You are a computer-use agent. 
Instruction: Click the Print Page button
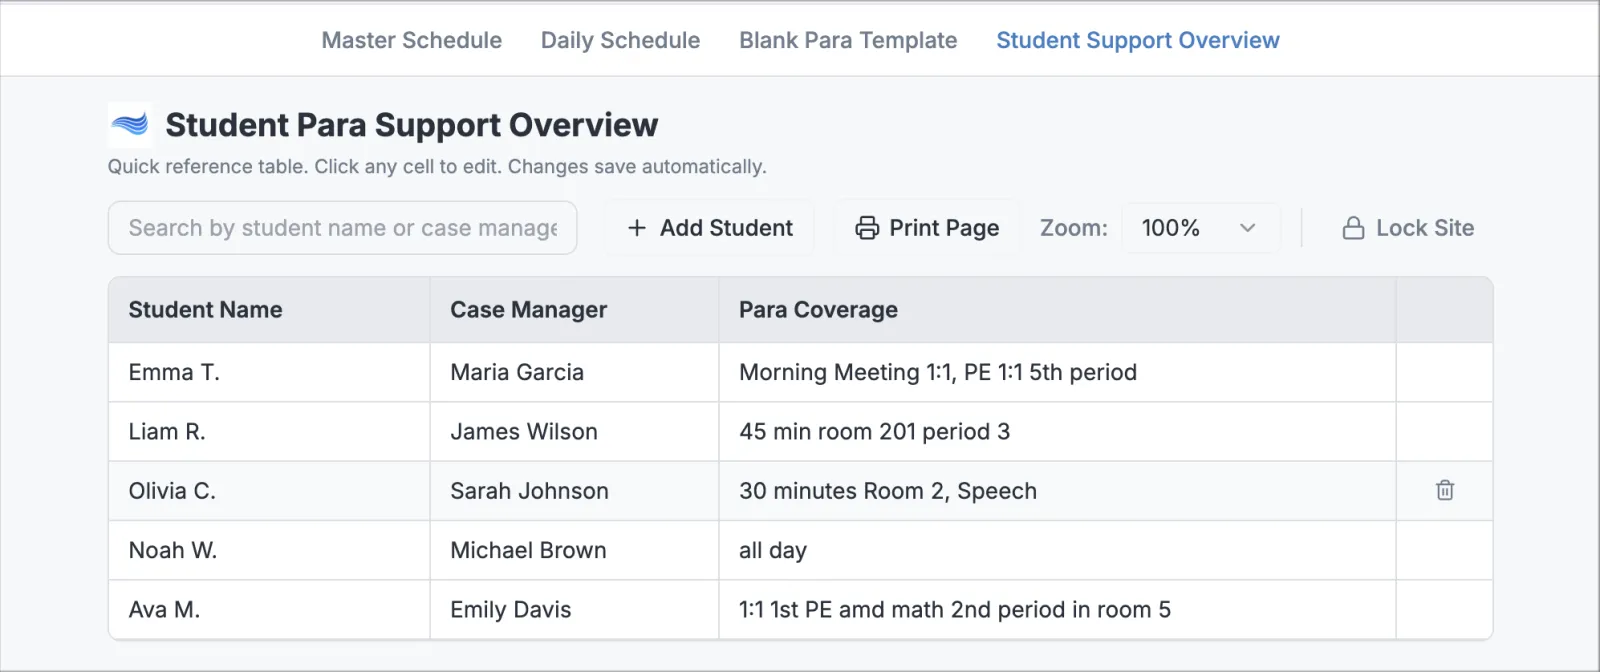927,228
